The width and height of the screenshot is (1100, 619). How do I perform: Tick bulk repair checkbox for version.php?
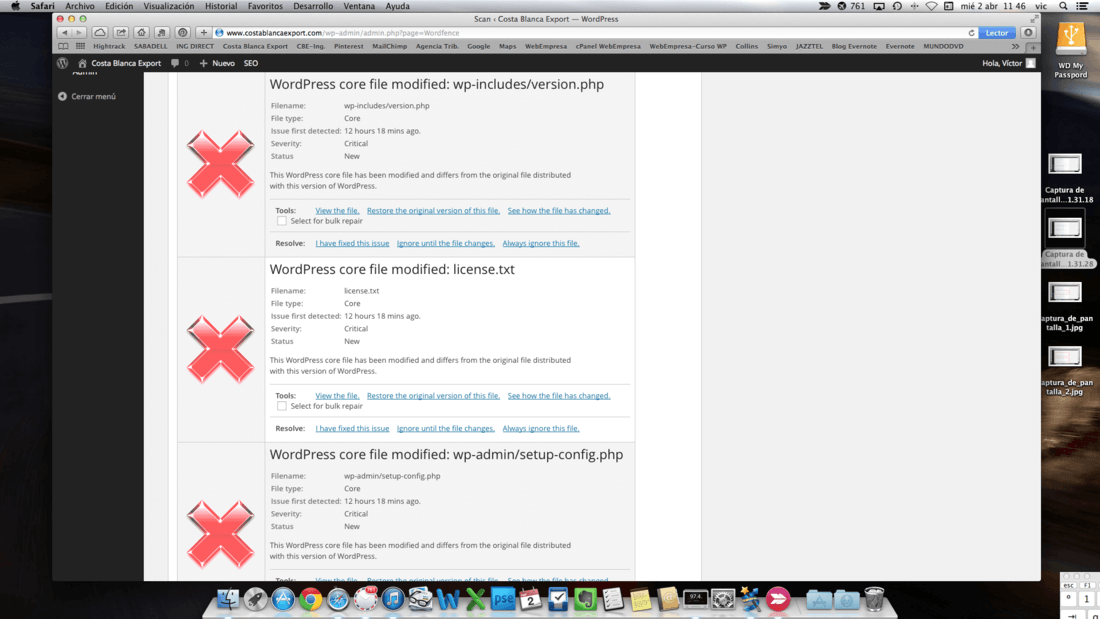pos(281,221)
